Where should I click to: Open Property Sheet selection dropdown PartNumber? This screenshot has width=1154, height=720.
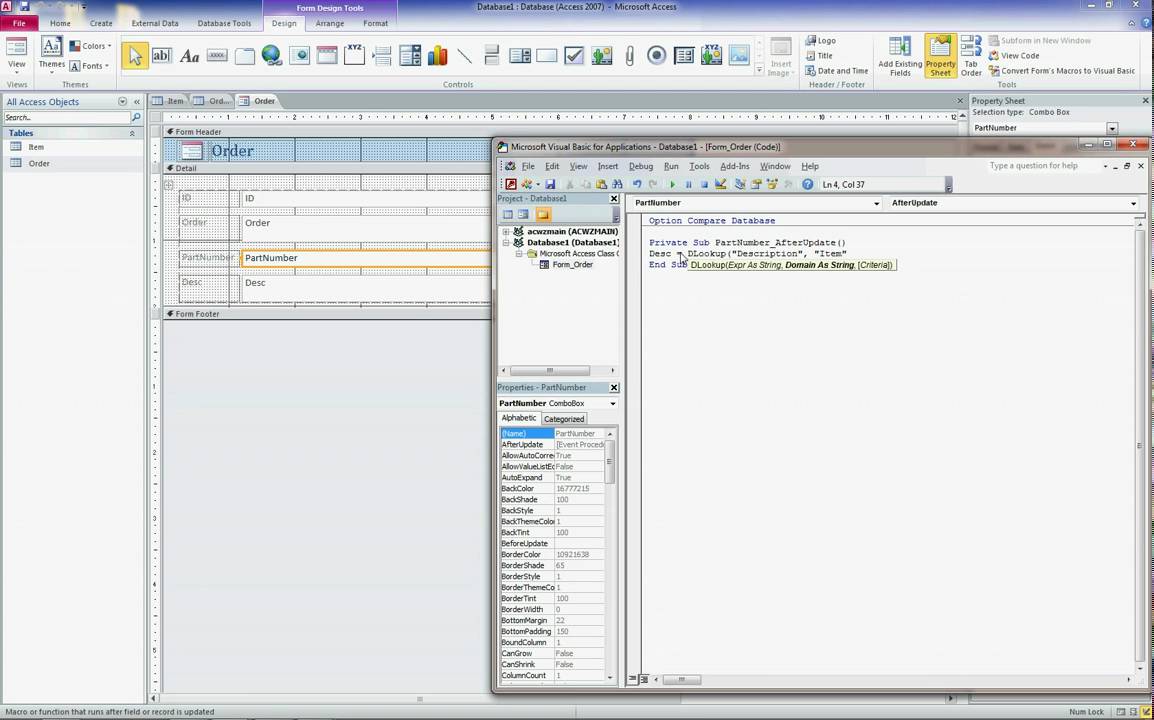[1112, 128]
